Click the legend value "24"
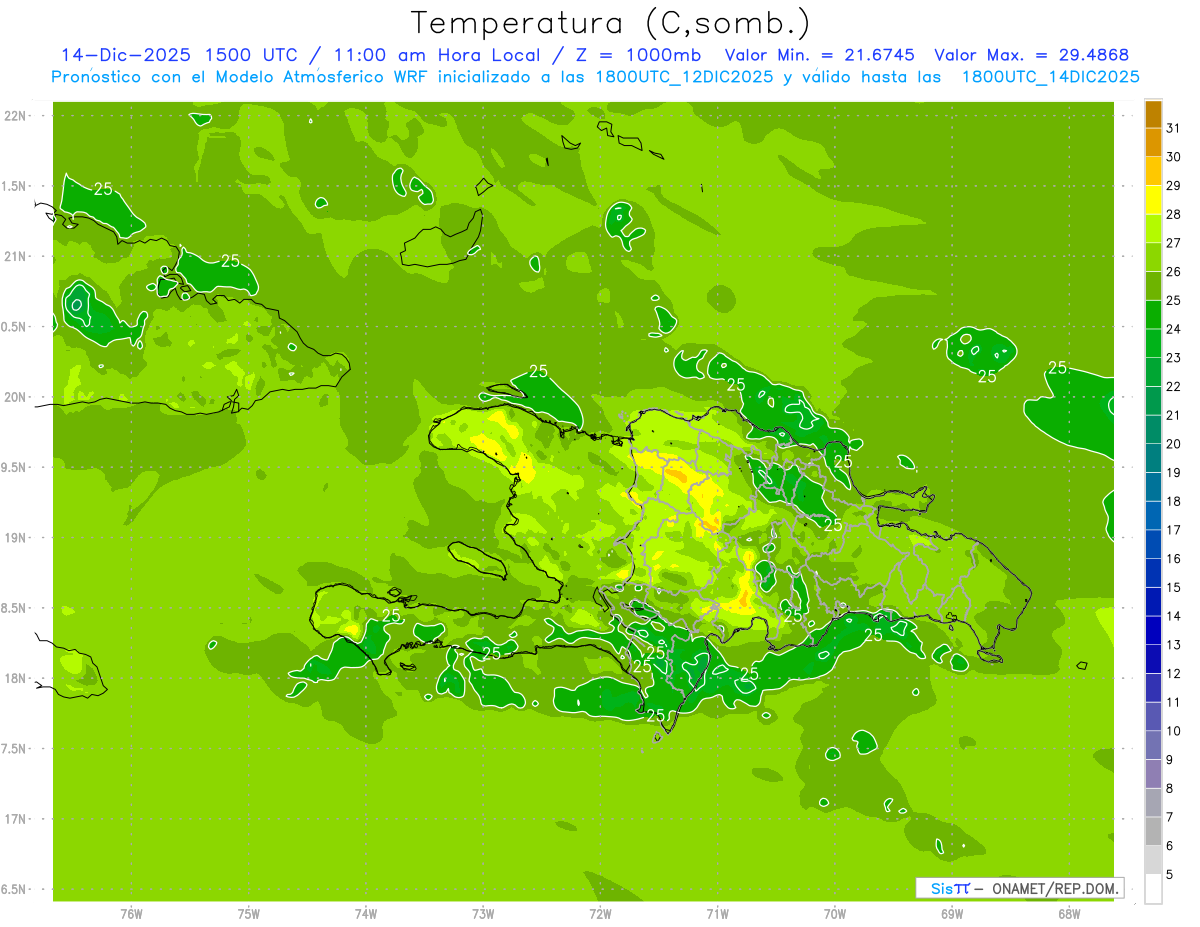This screenshot has height=927, width=1200. (x=1174, y=329)
